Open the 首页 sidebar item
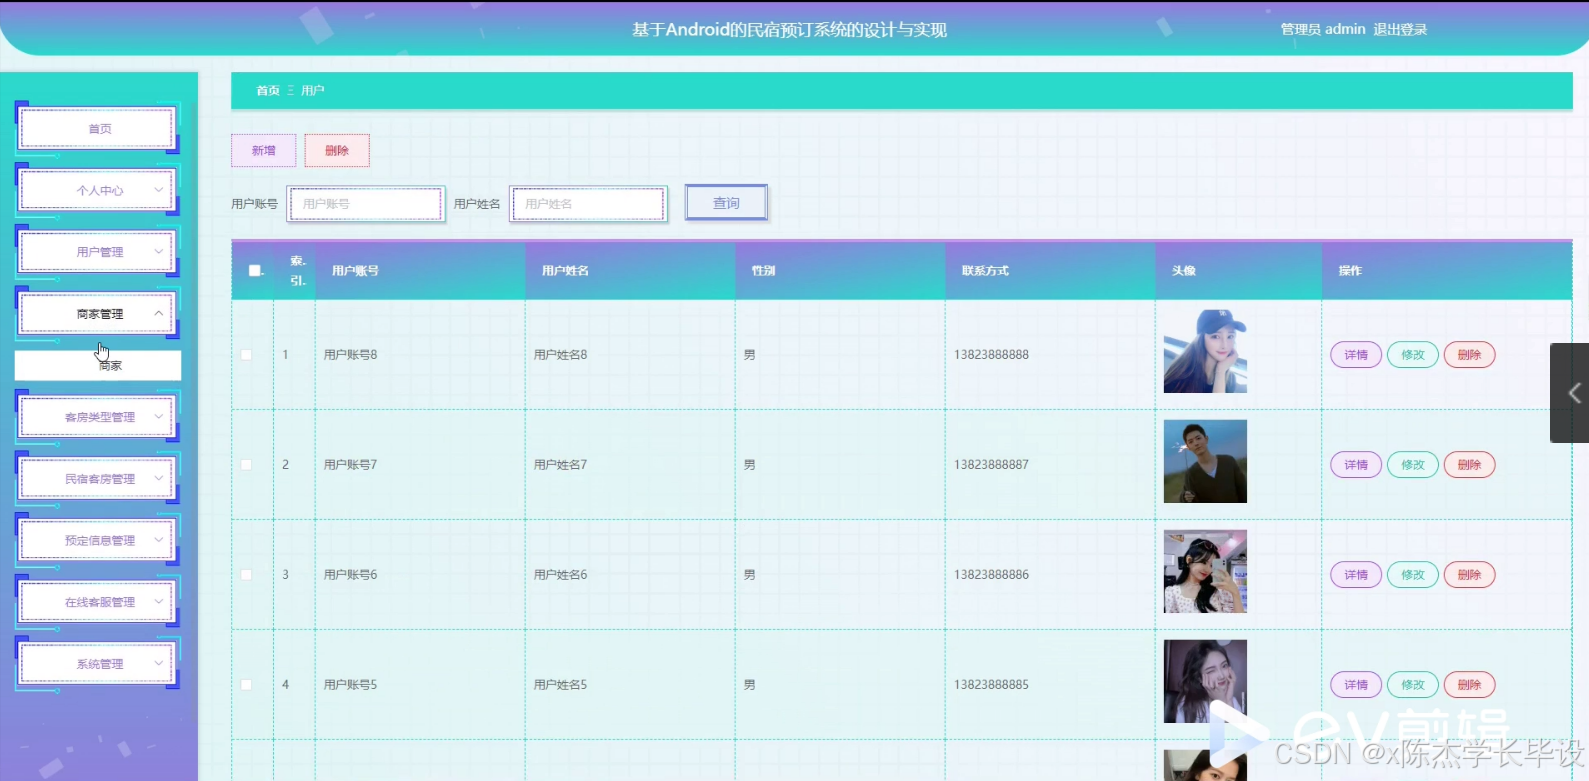The image size is (1589, 781). 98,128
